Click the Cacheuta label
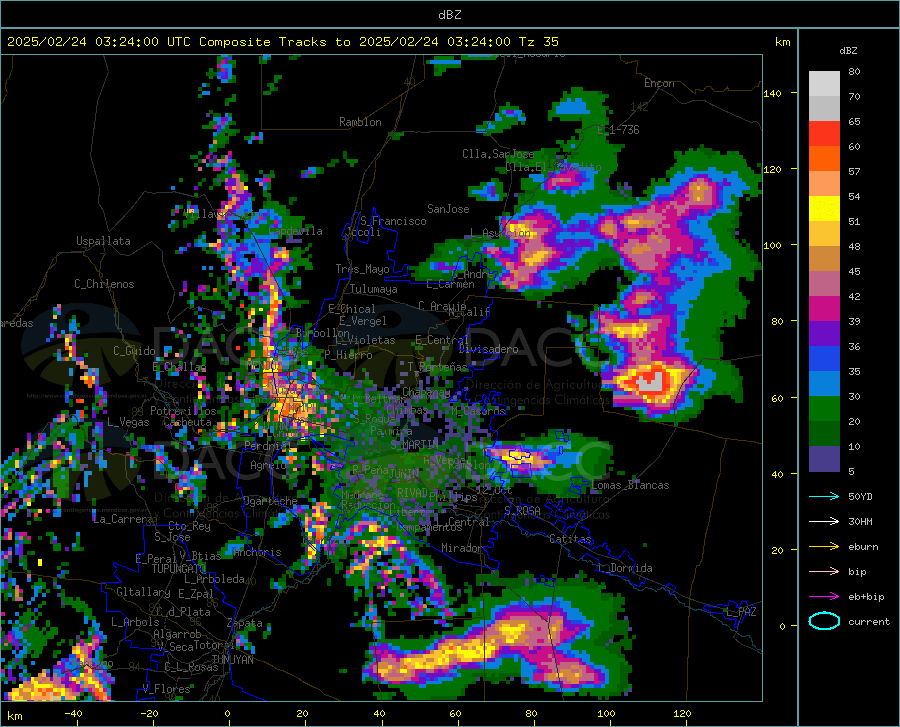 point(187,422)
